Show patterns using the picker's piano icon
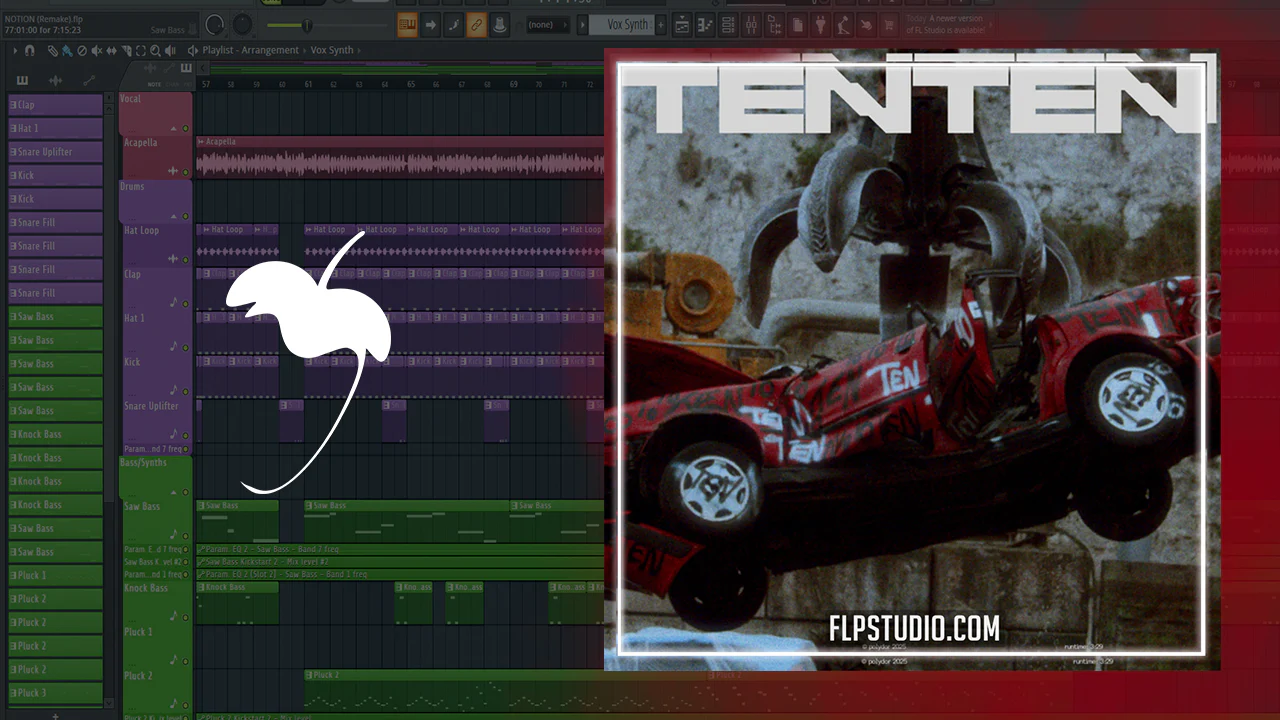1280x720 pixels. 23,80
